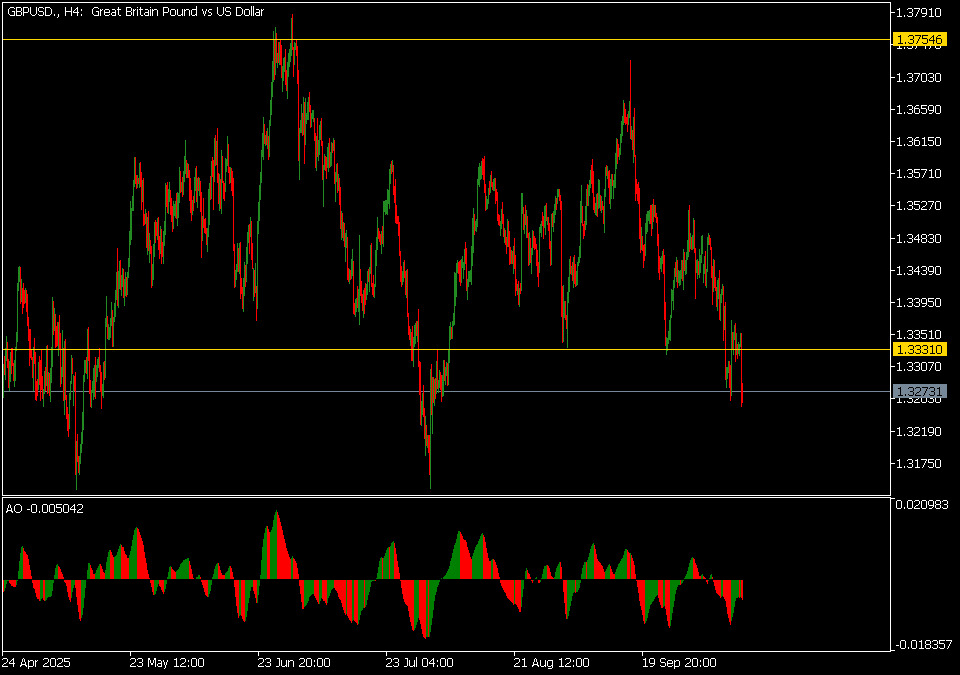The image size is (960, 675).
Task: Click the 19 Sep 20:00 time label
Action: click(677, 662)
